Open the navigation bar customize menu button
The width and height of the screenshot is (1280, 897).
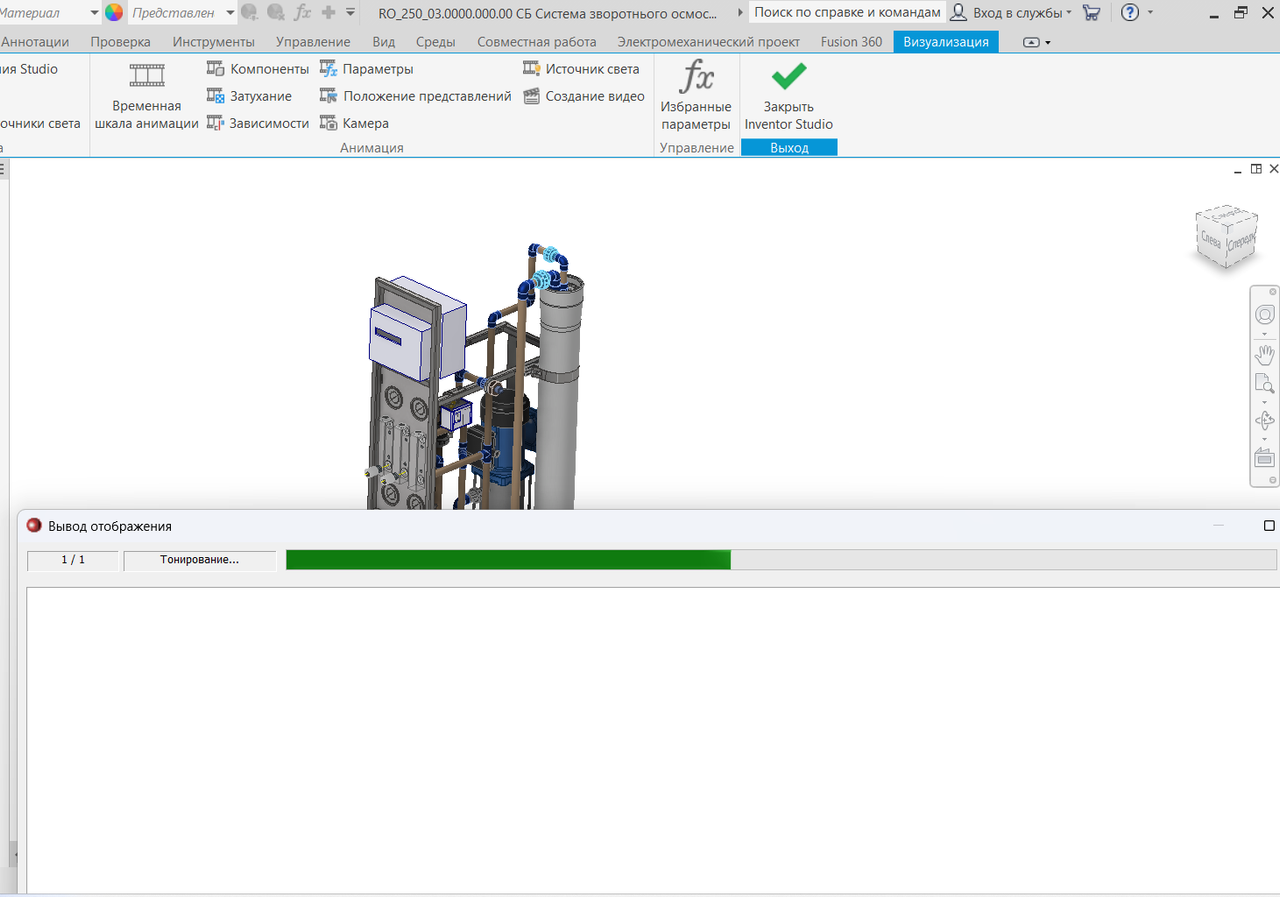(1273, 478)
